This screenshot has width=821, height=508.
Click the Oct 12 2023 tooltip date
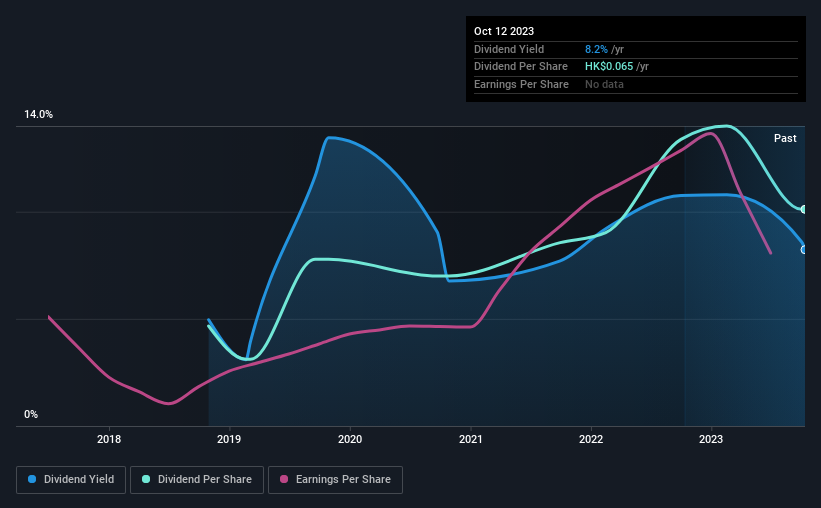(504, 31)
